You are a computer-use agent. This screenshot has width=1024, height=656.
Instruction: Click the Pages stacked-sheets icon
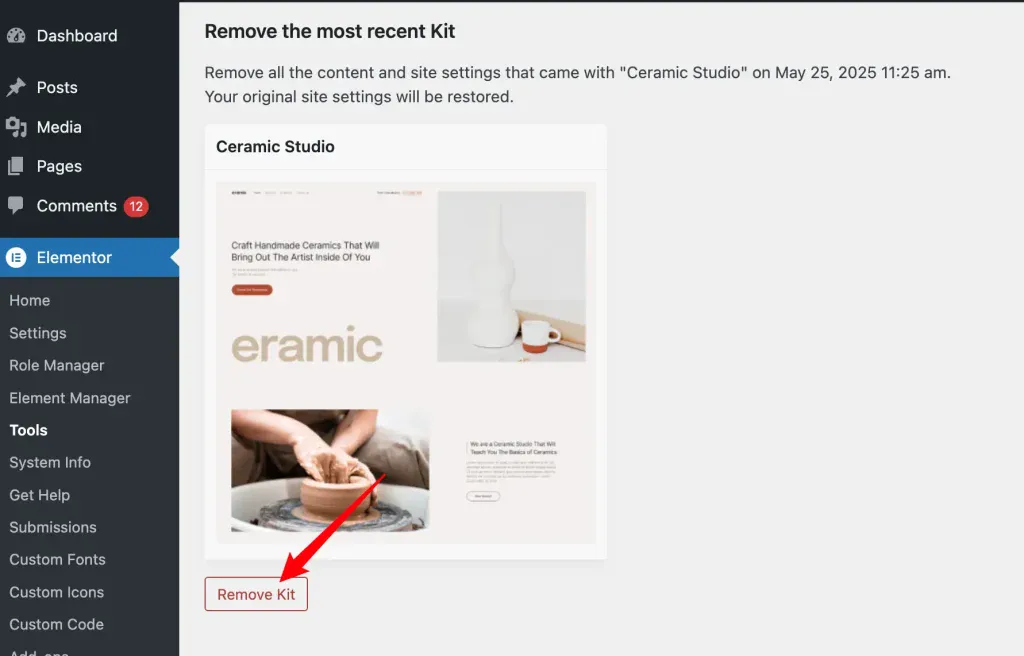click(16, 166)
